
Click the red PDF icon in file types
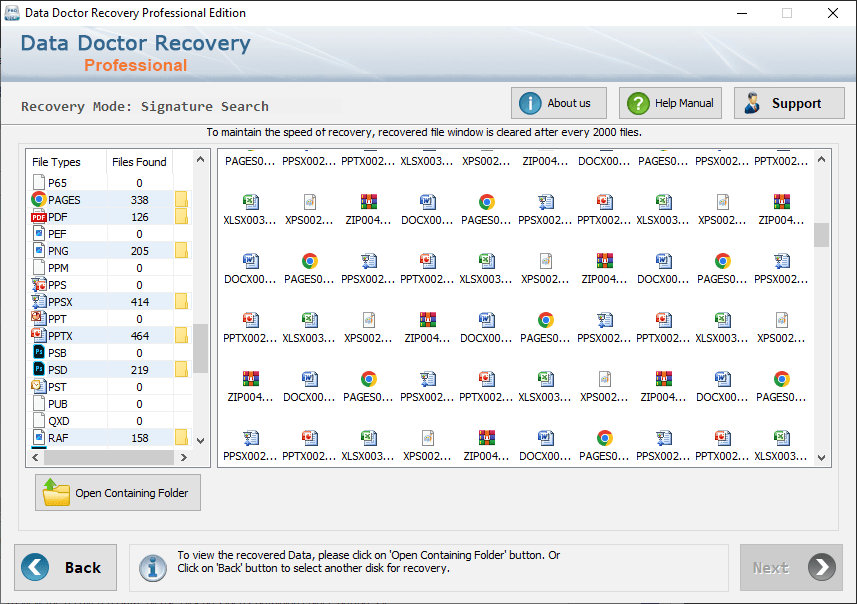[x=39, y=217]
